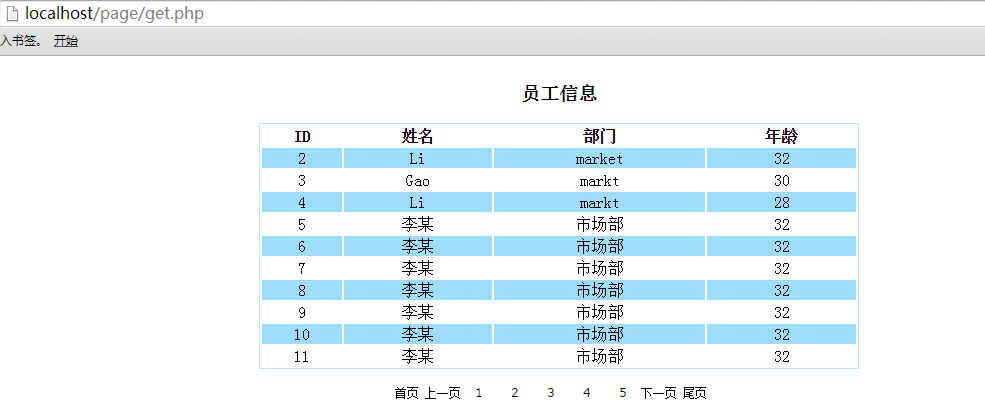Click ID cell 11

[302, 356]
